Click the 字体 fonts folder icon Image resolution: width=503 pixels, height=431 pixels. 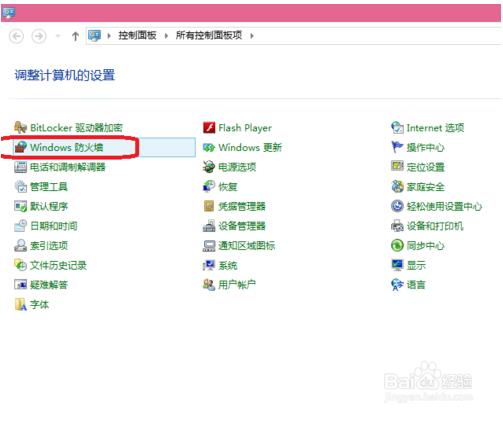point(20,304)
